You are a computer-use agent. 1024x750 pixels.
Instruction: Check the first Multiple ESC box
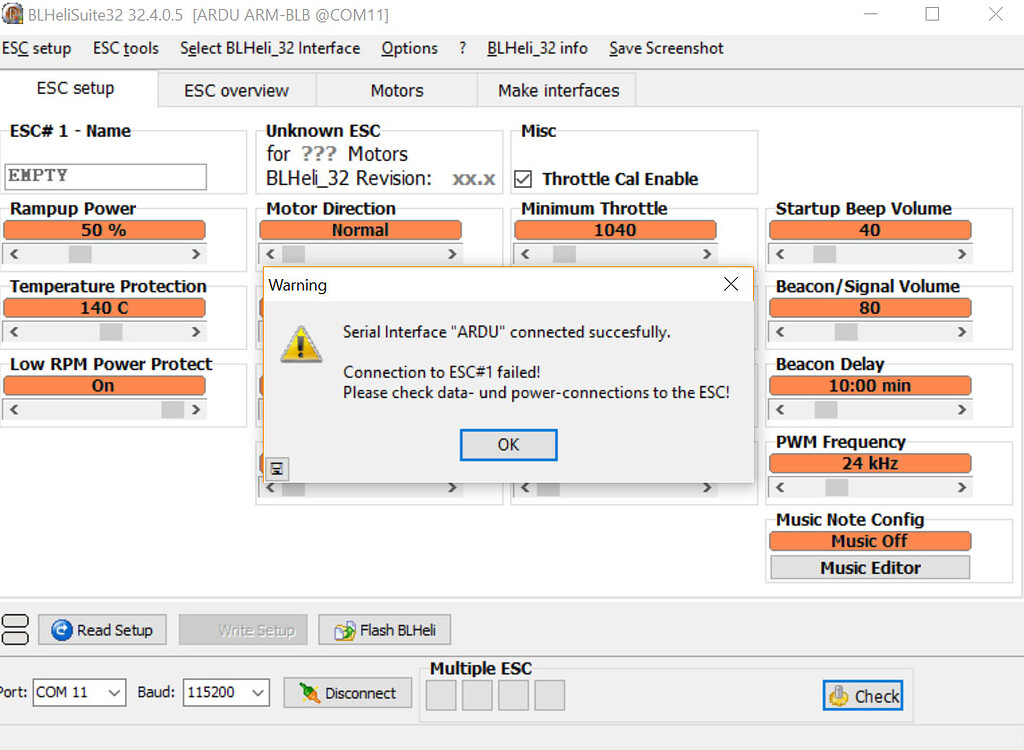click(x=440, y=695)
